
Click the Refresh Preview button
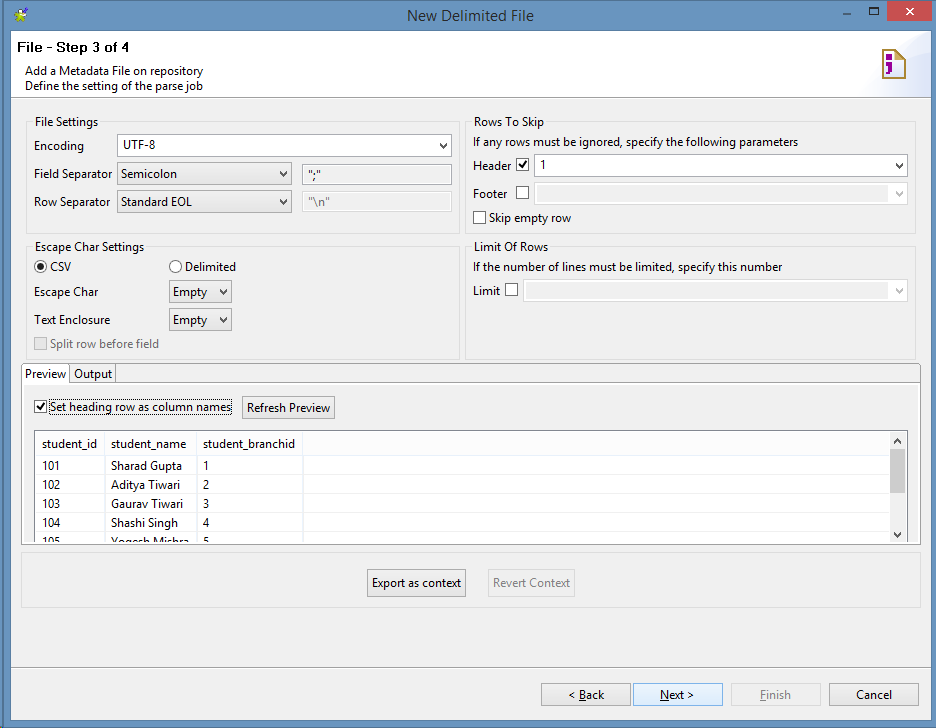coord(288,407)
